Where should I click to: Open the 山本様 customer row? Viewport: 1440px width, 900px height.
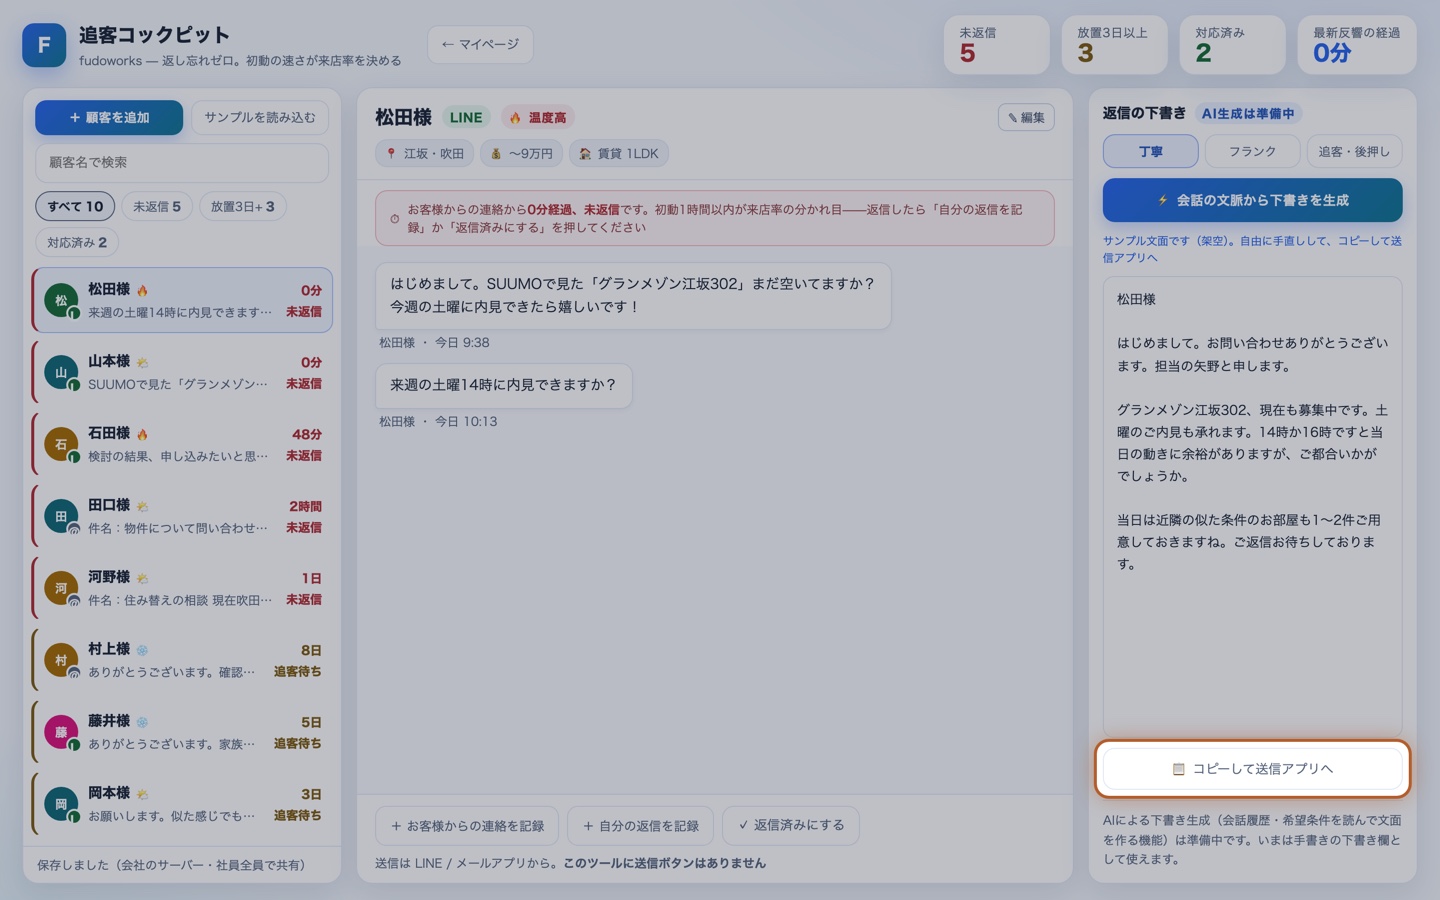(x=182, y=372)
